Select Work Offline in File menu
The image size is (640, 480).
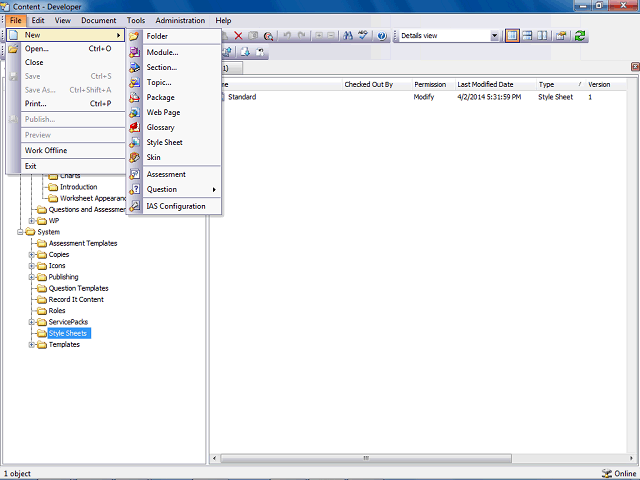coord(66,151)
